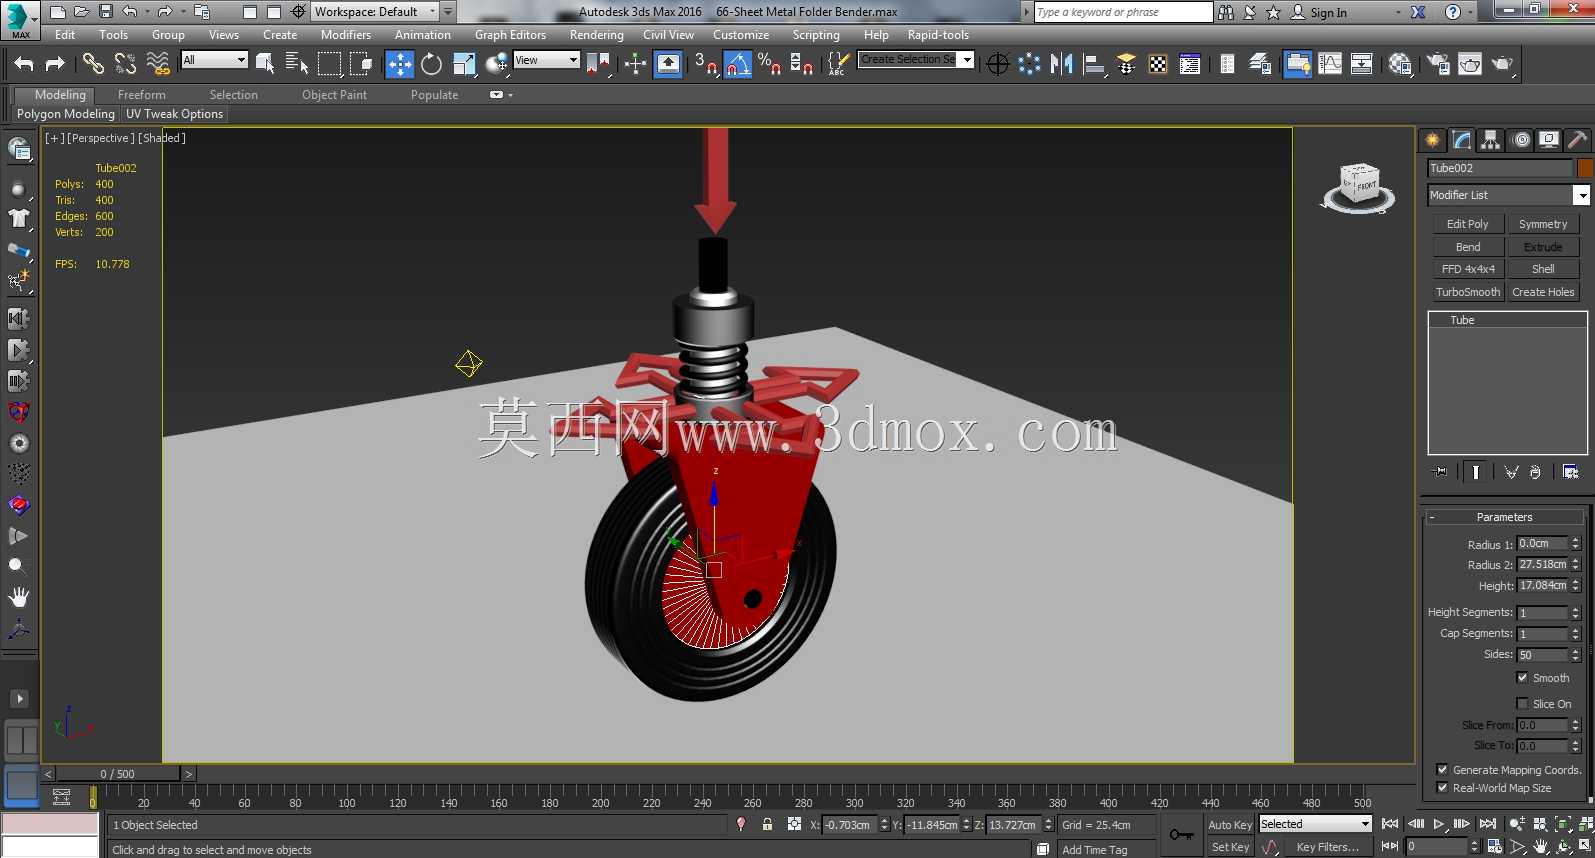Click the Sides value field
Image resolution: width=1595 pixels, height=858 pixels.
pyautogui.click(x=1542, y=655)
